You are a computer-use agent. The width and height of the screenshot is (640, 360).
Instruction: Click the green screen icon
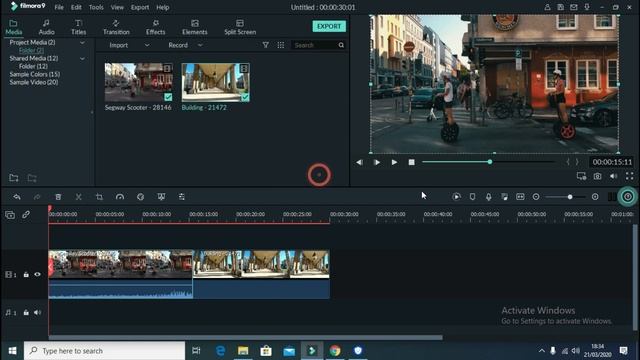click(x=161, y=197)
